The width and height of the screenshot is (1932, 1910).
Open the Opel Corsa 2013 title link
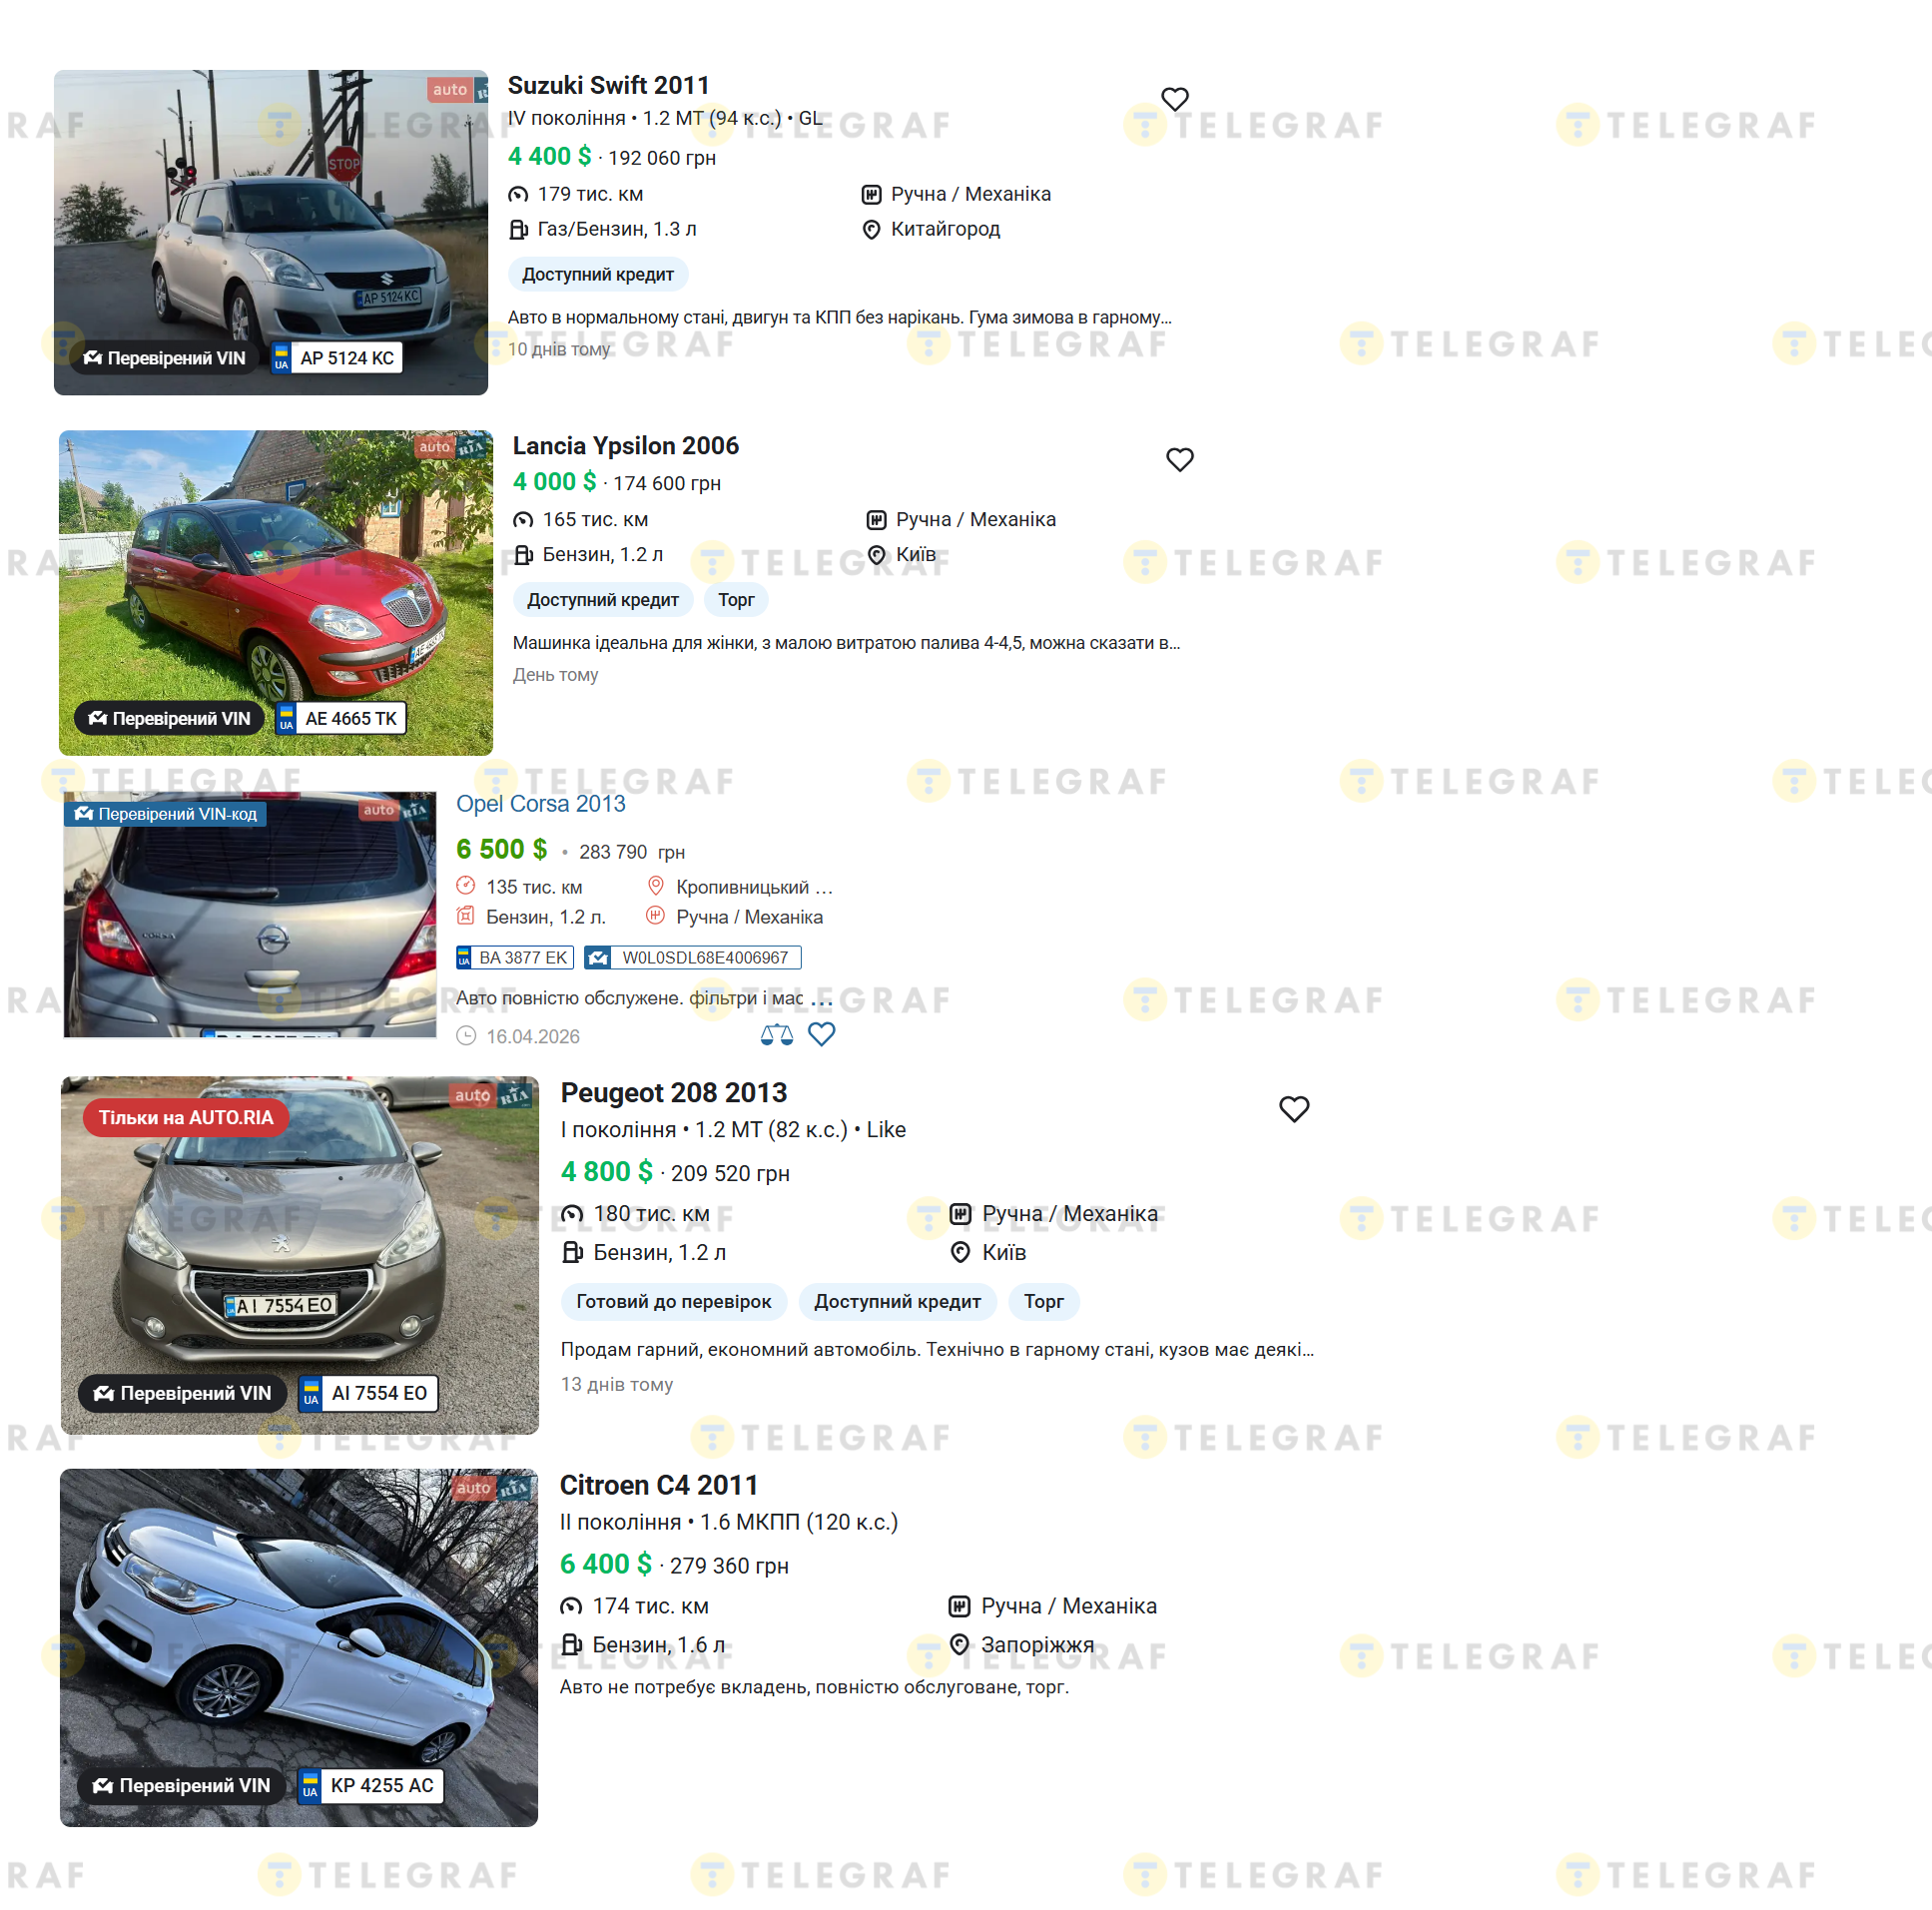(541, 803)
